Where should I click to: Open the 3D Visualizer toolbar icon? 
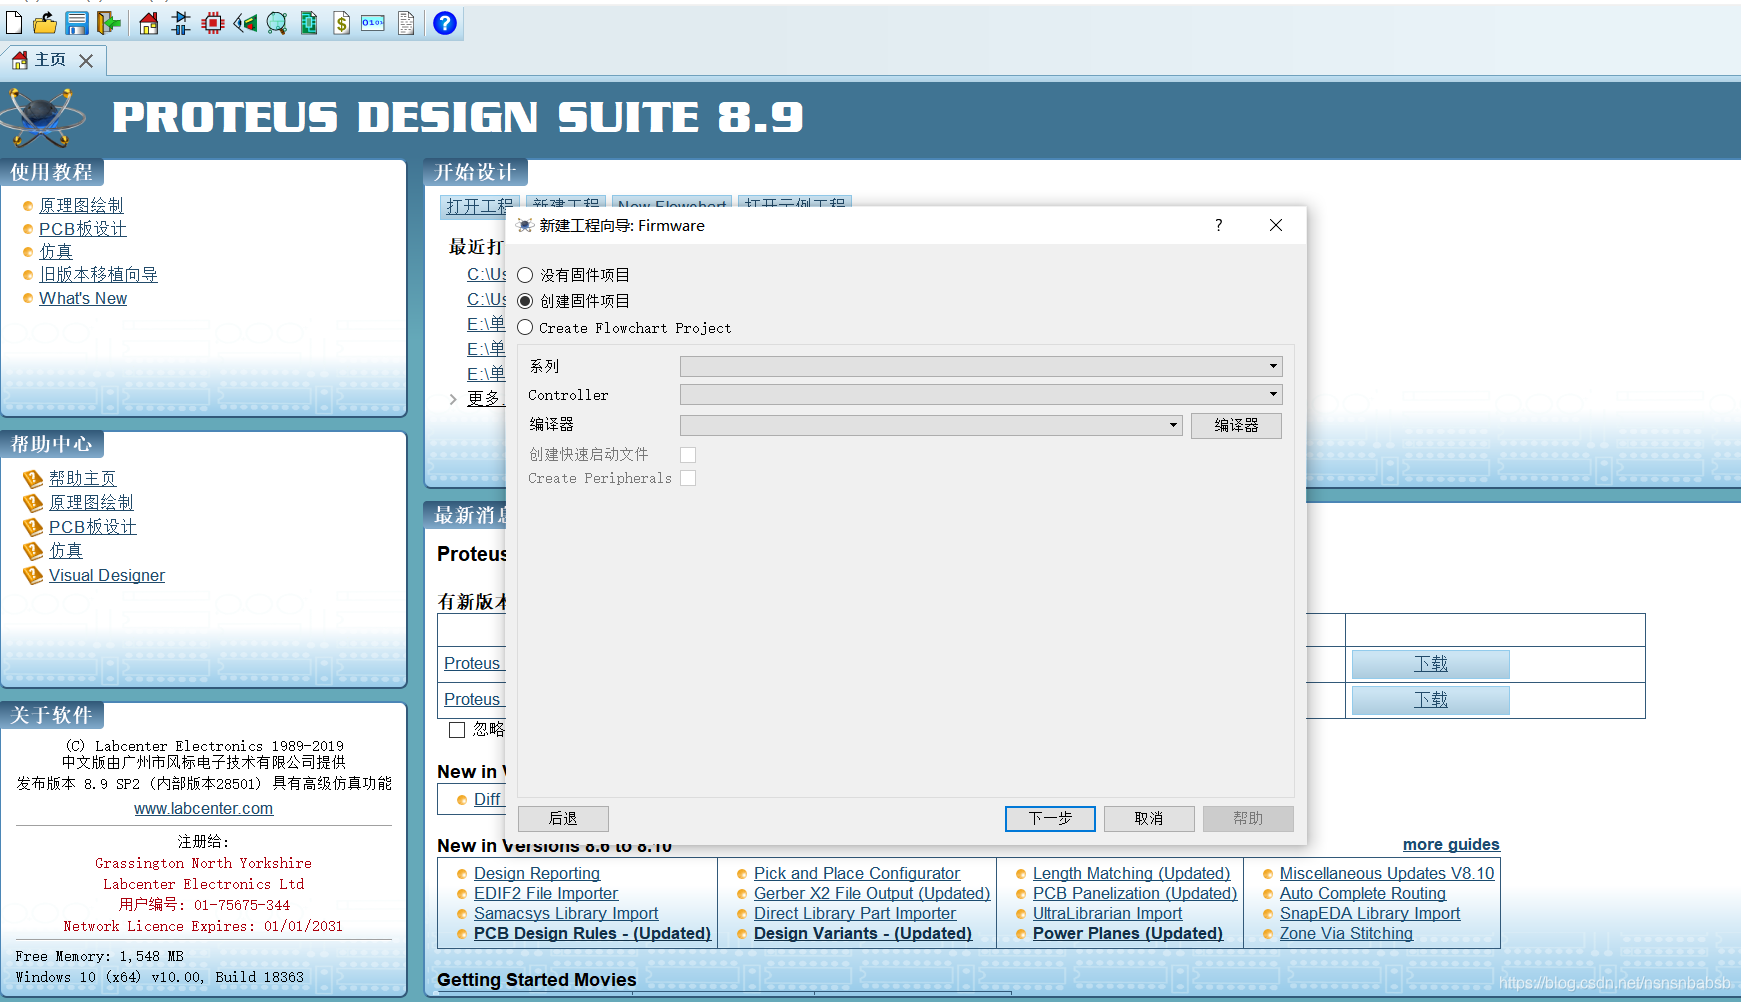click(x=245, y=22)
